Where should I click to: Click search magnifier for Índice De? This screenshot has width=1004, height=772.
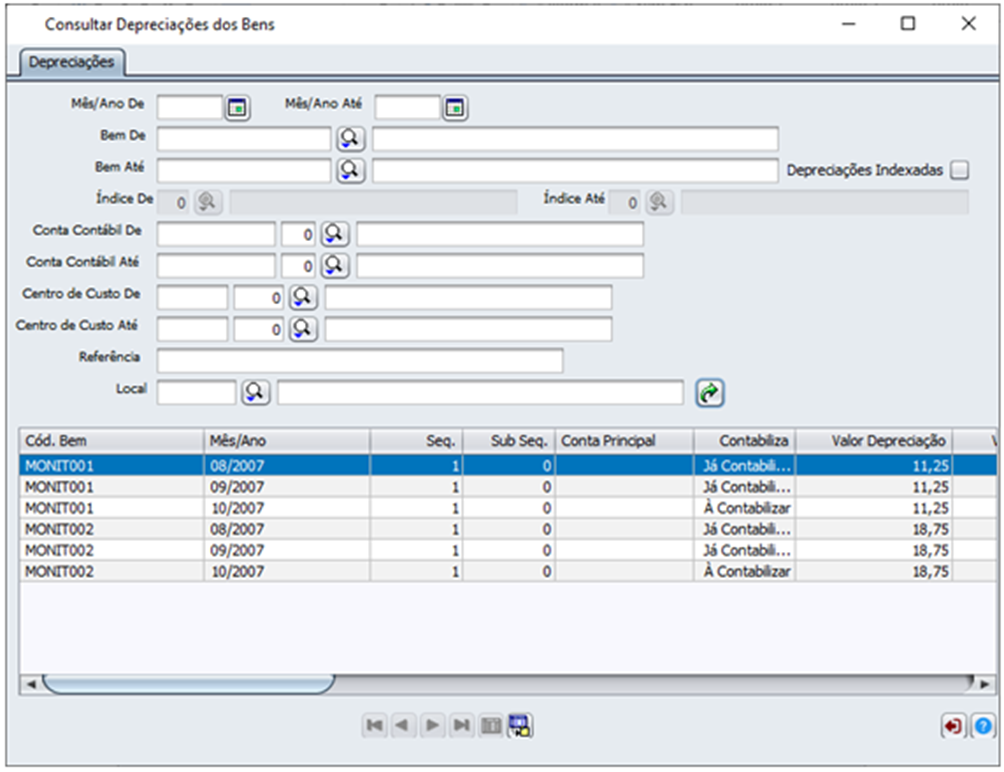click(x=207, y=202)
